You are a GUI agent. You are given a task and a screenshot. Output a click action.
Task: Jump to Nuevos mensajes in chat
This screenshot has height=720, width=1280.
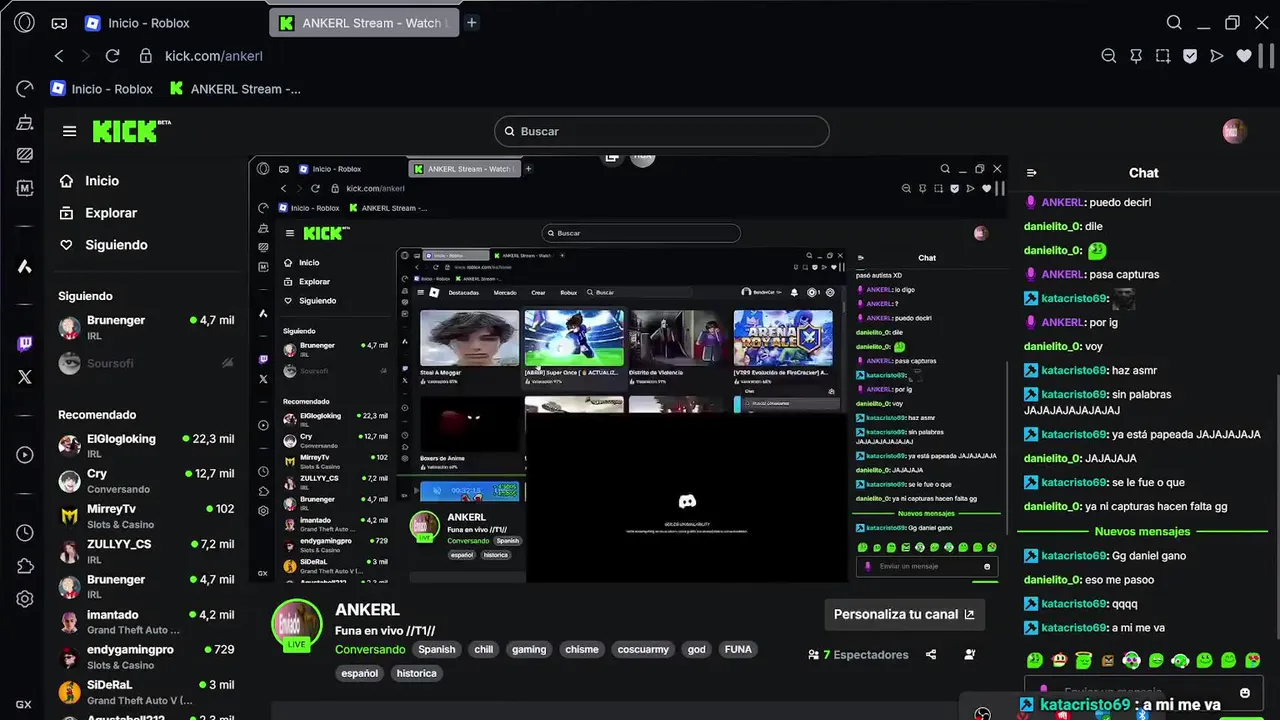point(1142,532)
